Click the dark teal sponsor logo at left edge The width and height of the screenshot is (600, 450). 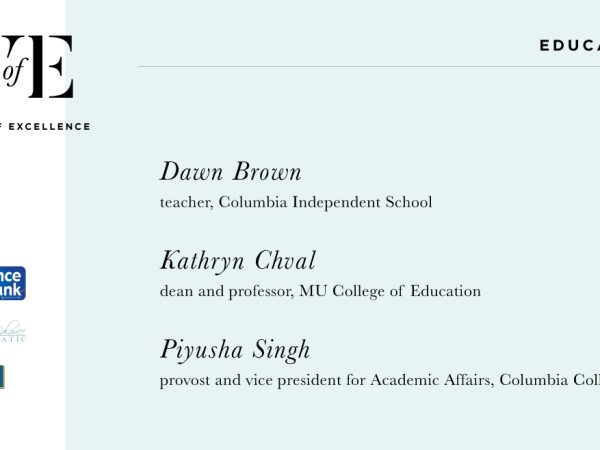click(2, 377)
